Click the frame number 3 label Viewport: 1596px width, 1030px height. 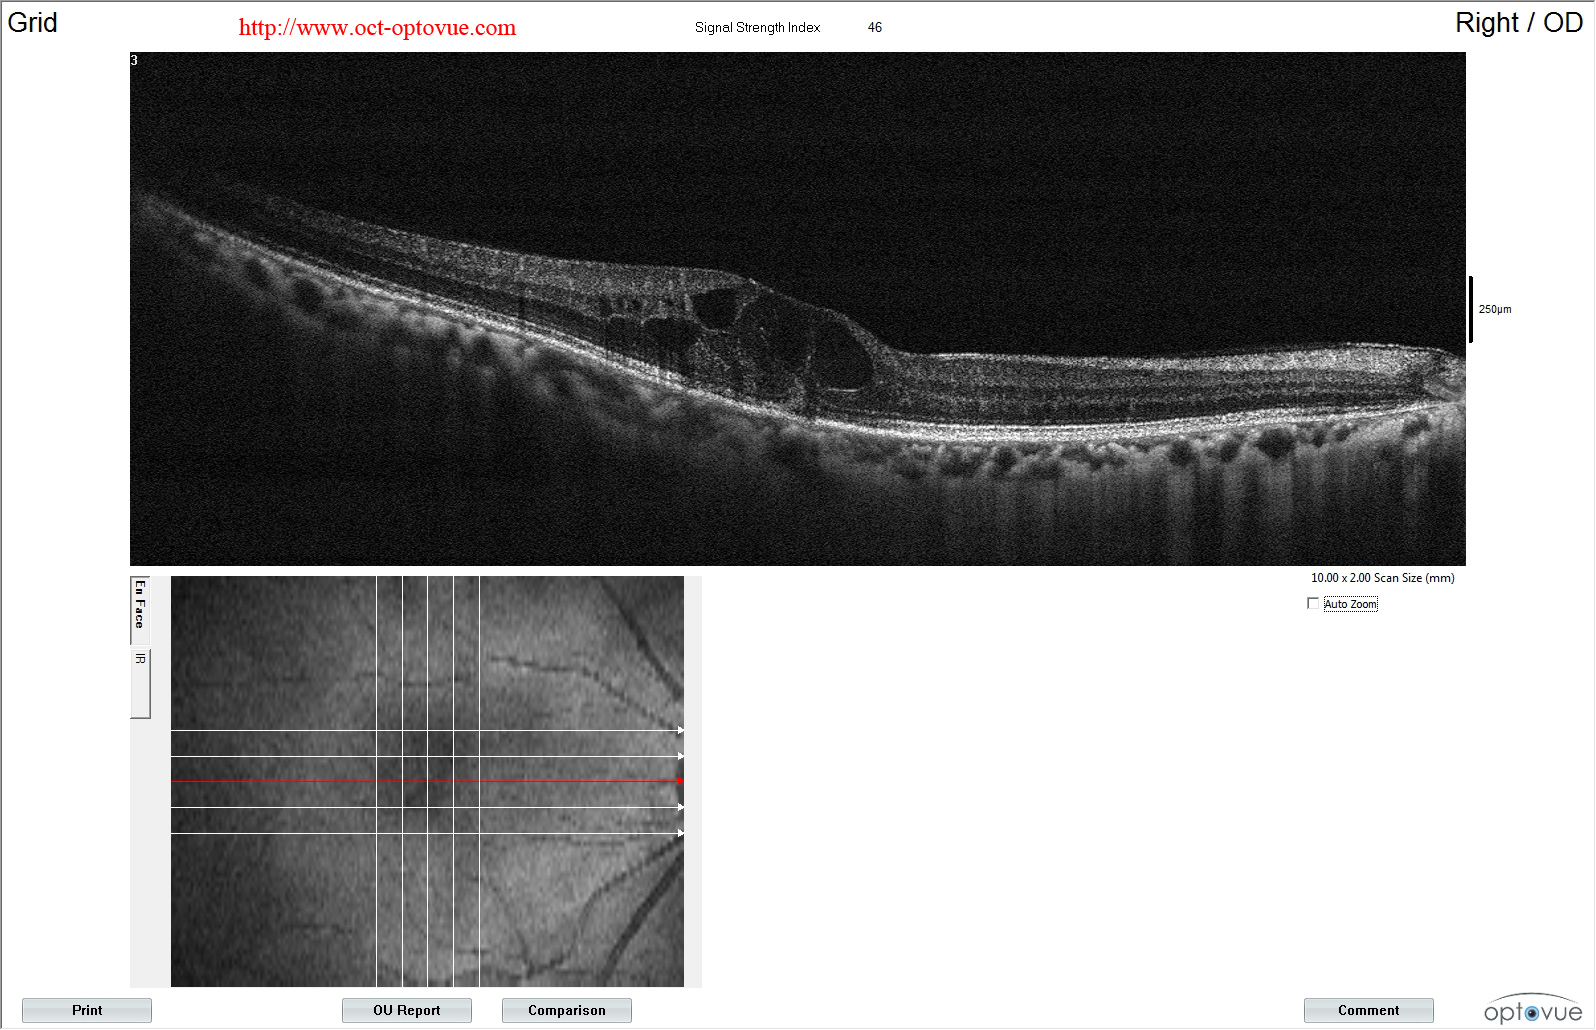(134, 60)
